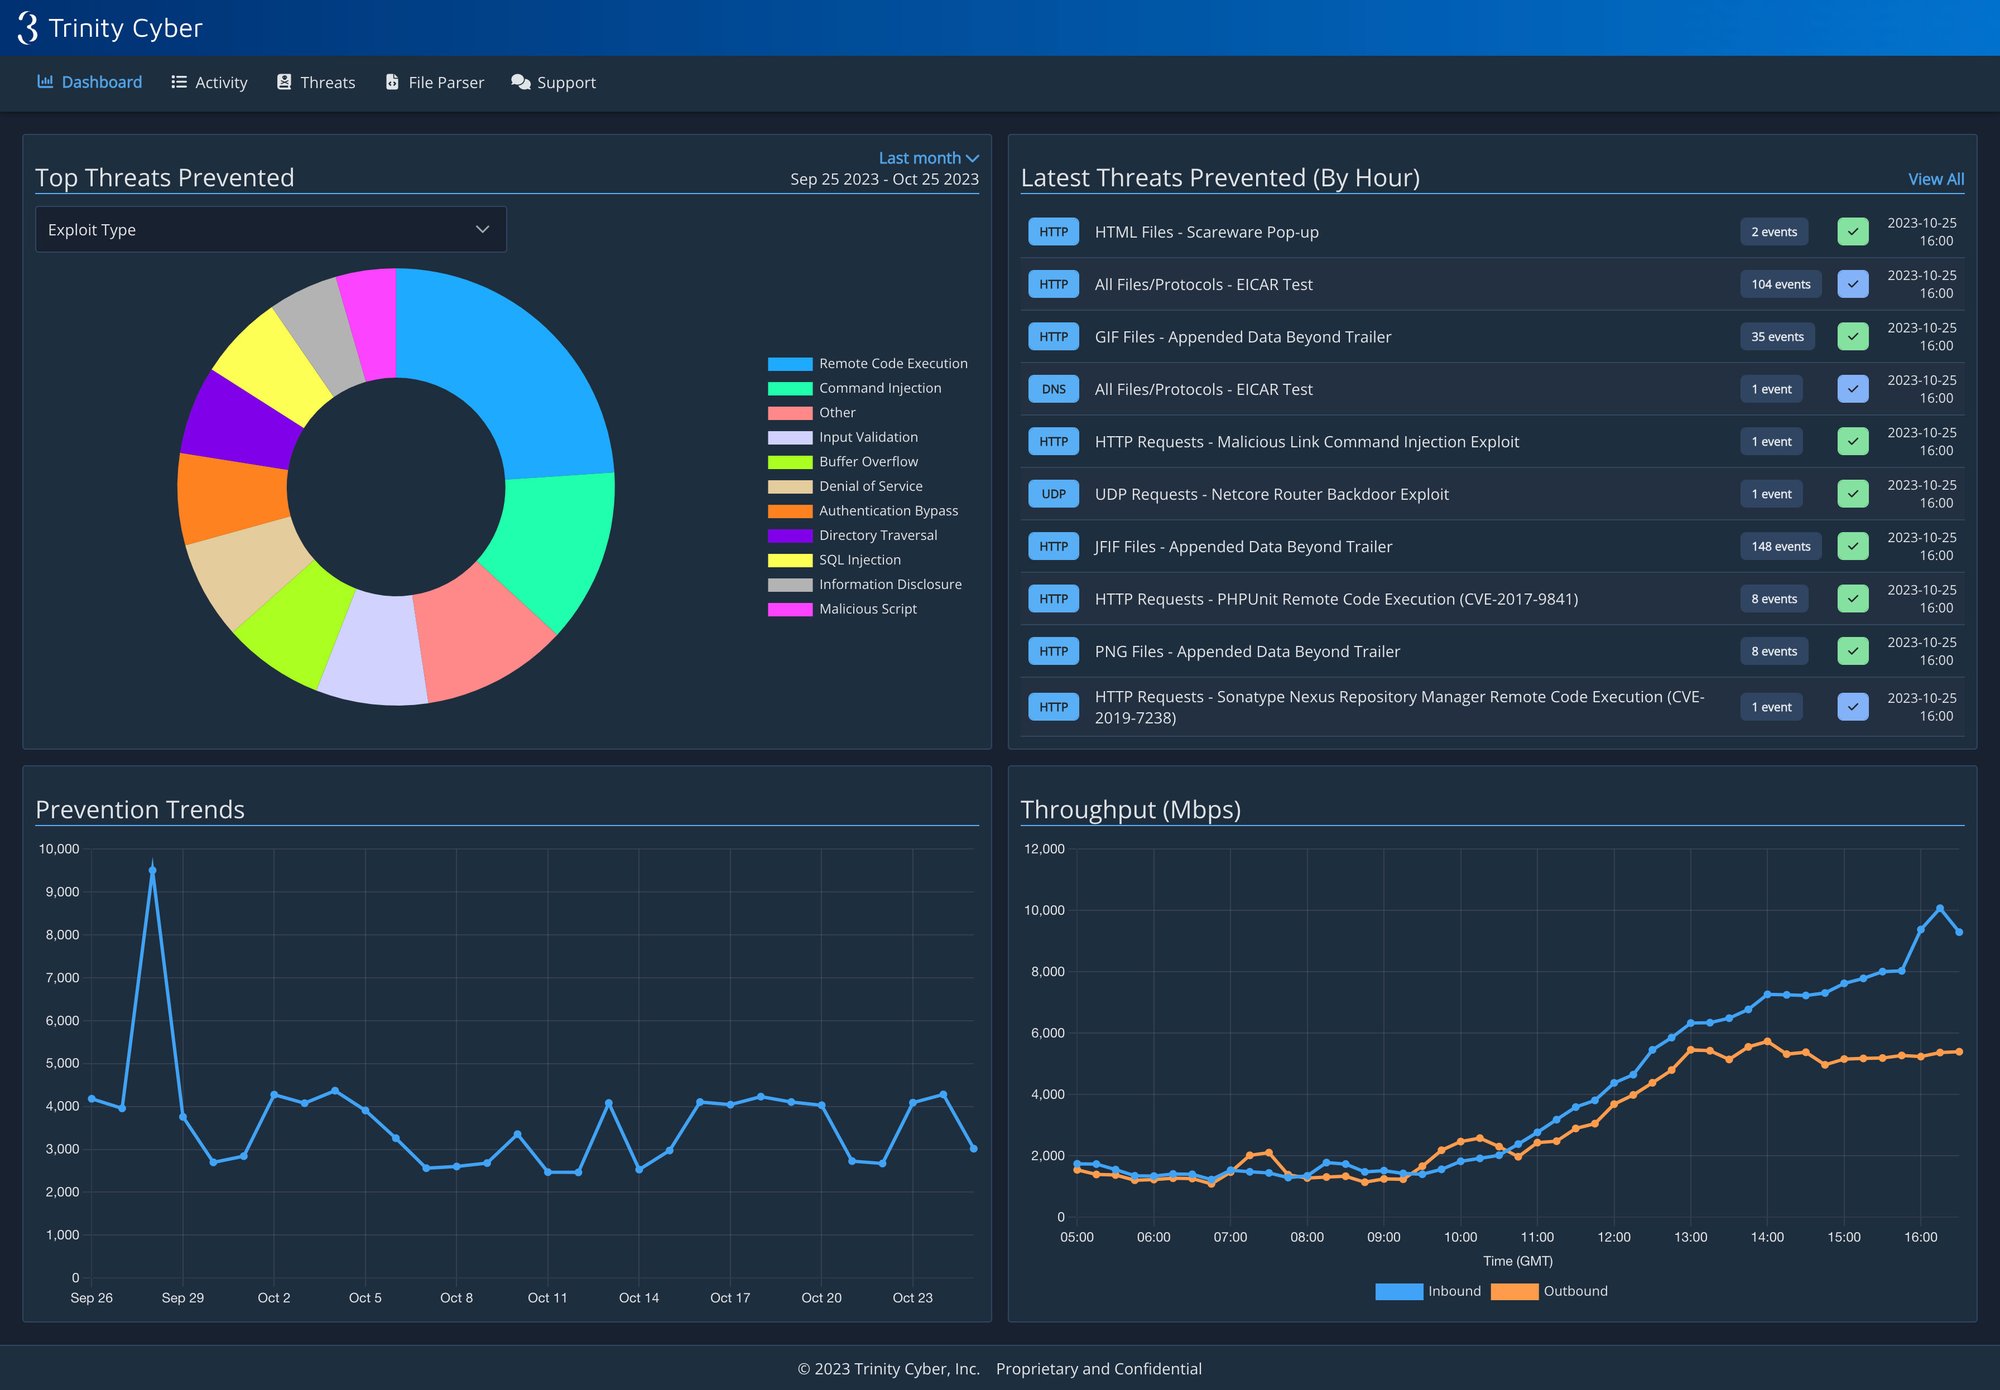Click the Dashboard chart icon
The image size is (2000, 1390).
[45, 82]
